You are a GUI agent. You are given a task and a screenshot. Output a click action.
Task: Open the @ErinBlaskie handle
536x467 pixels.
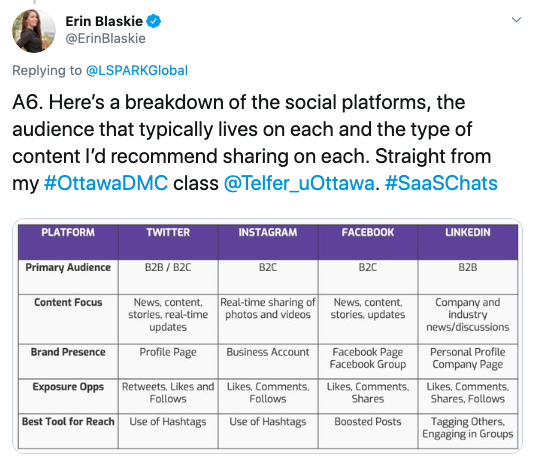[105, 38]
